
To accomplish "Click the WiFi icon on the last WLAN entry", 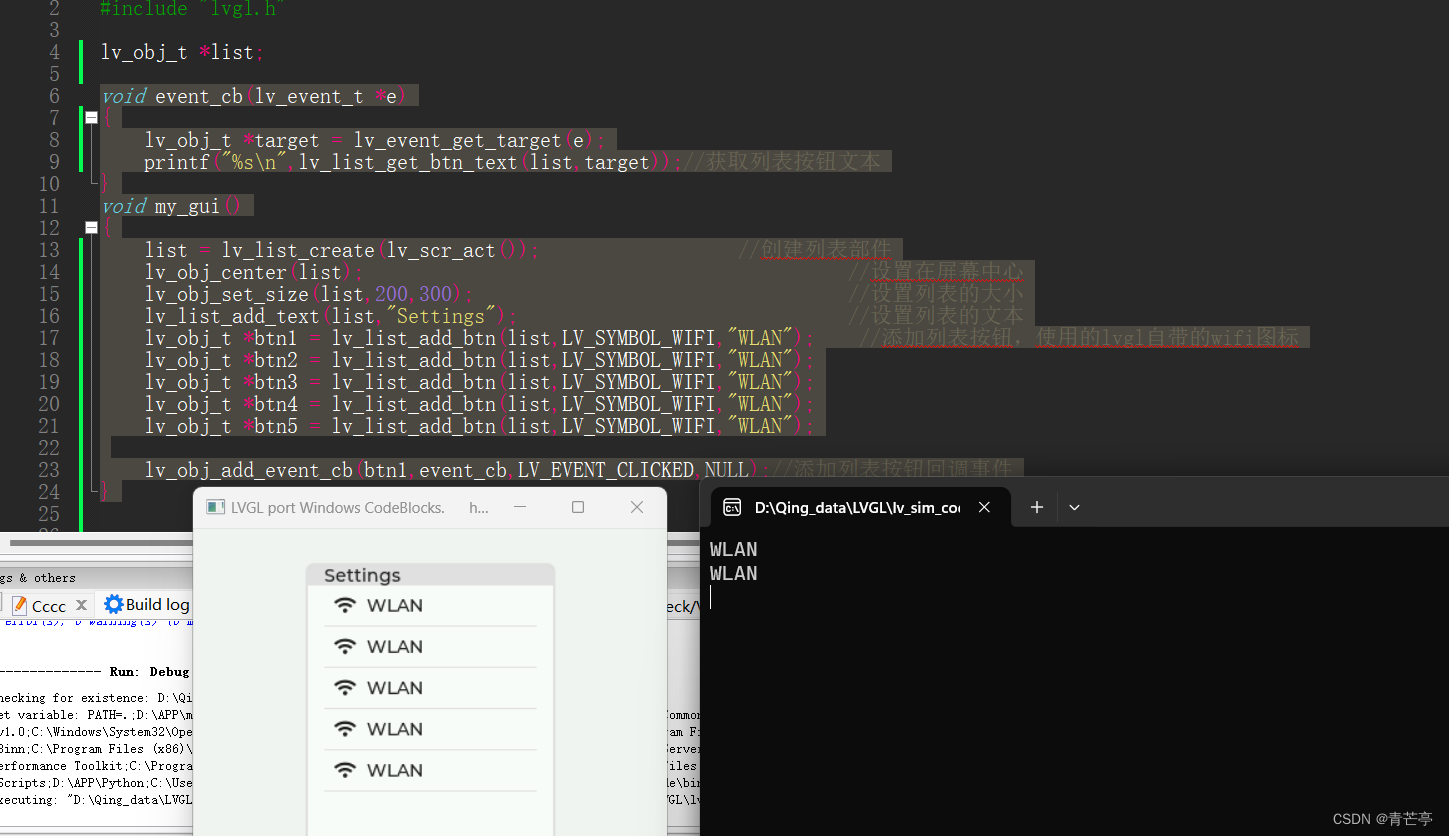I will (x=345, y=770).
